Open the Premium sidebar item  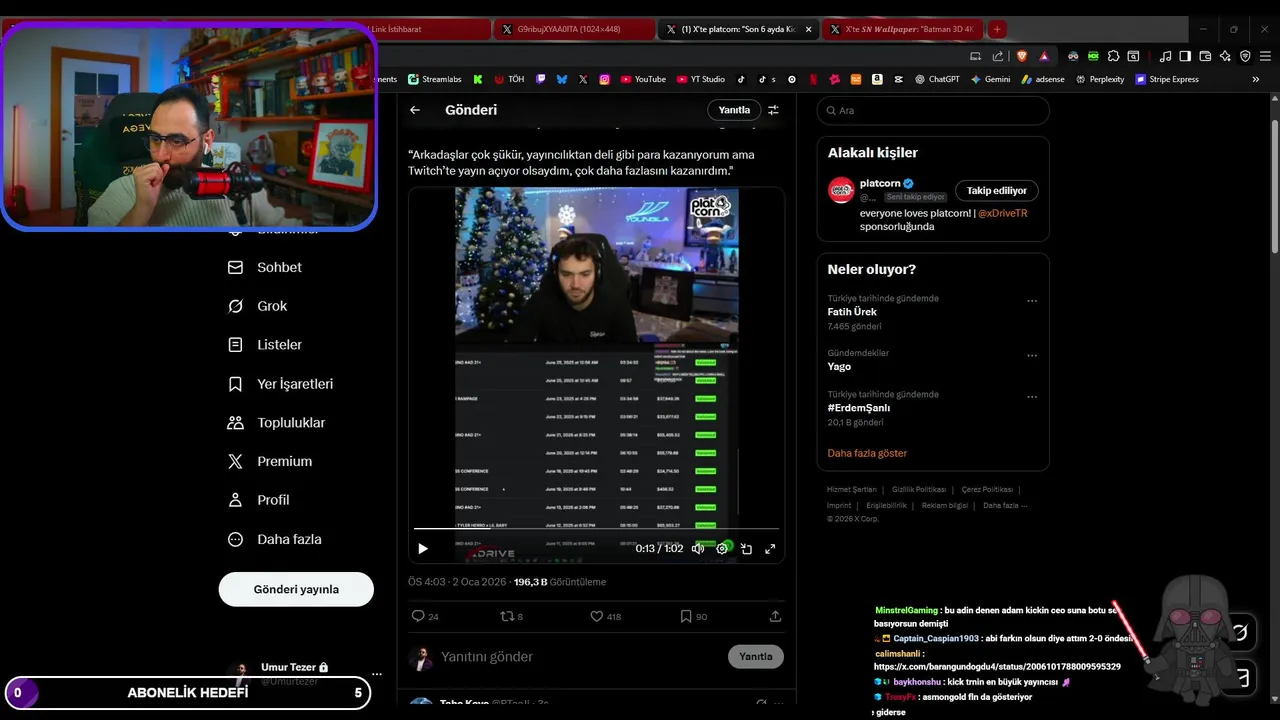(270, 461)
